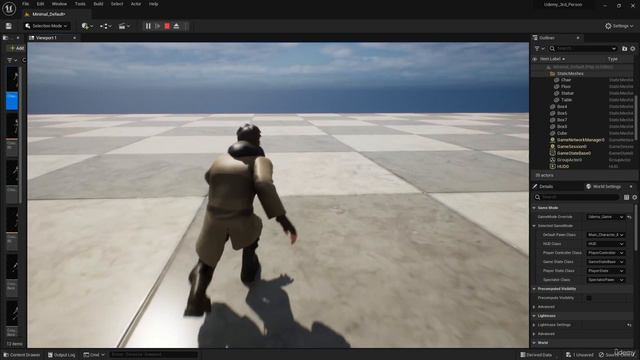Screen dimensions: 640x360
Task: Create new folder in the Outliner
Action: click(x=624, y=49)
